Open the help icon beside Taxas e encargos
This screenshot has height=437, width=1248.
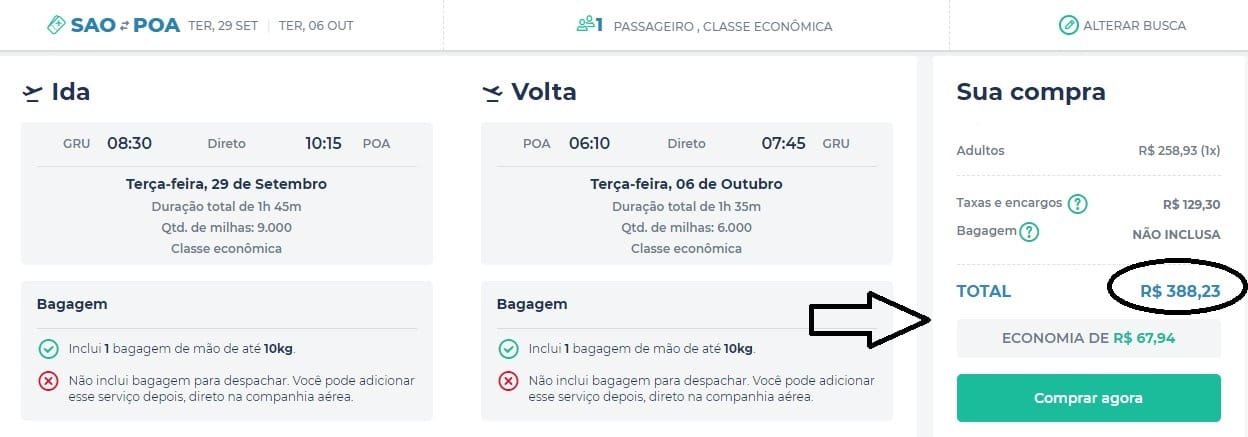point(1077,204)
